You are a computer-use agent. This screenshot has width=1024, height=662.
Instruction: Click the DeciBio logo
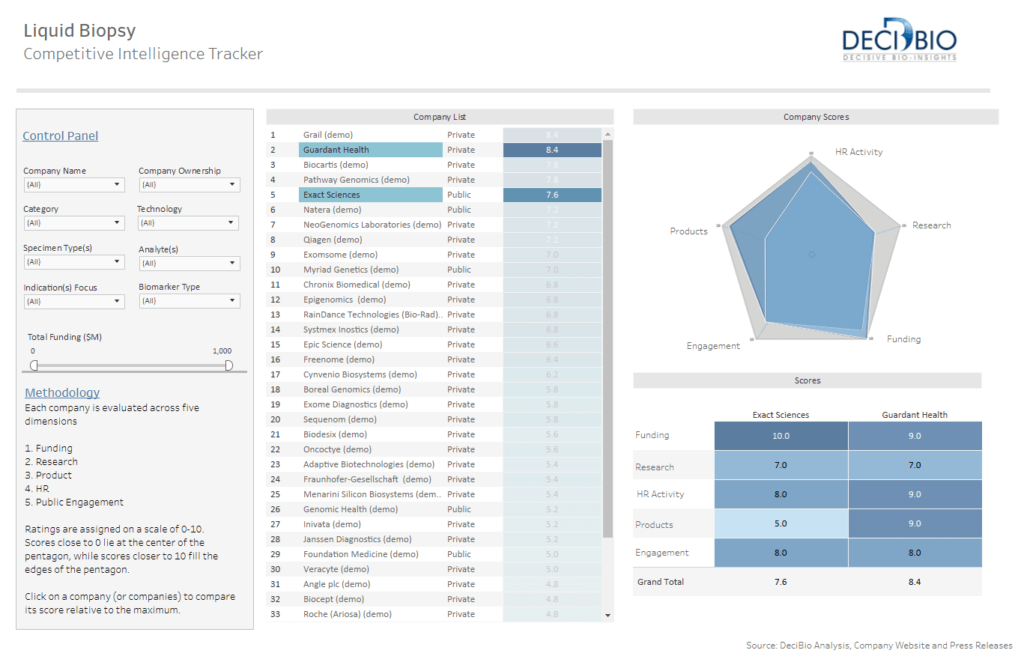[899, 40]
